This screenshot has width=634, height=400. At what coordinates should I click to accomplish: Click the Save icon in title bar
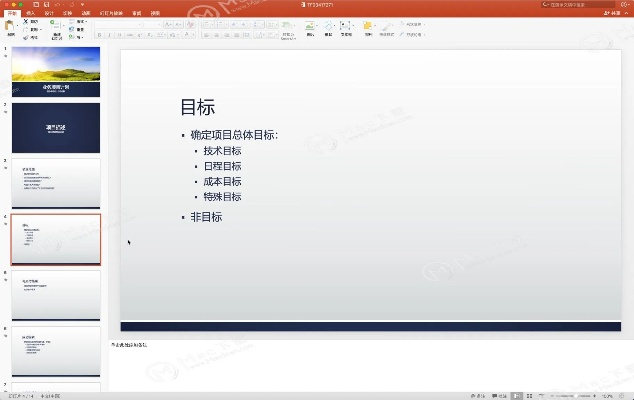point(46,4)
